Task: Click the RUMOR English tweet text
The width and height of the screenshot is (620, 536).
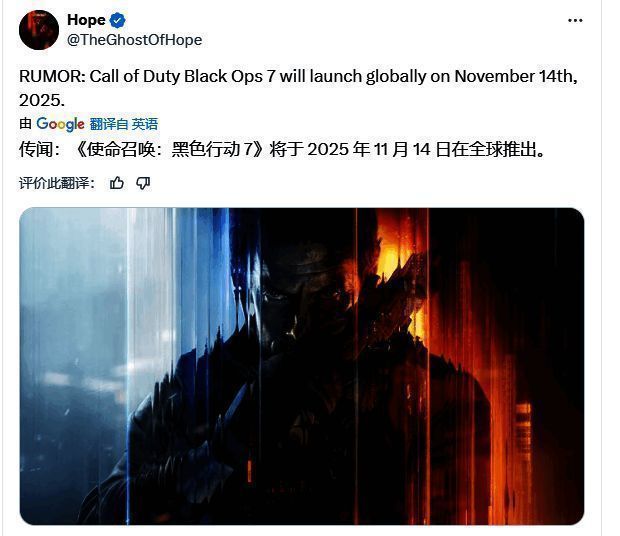Action: pyautogui.click(x=299, y=88)
